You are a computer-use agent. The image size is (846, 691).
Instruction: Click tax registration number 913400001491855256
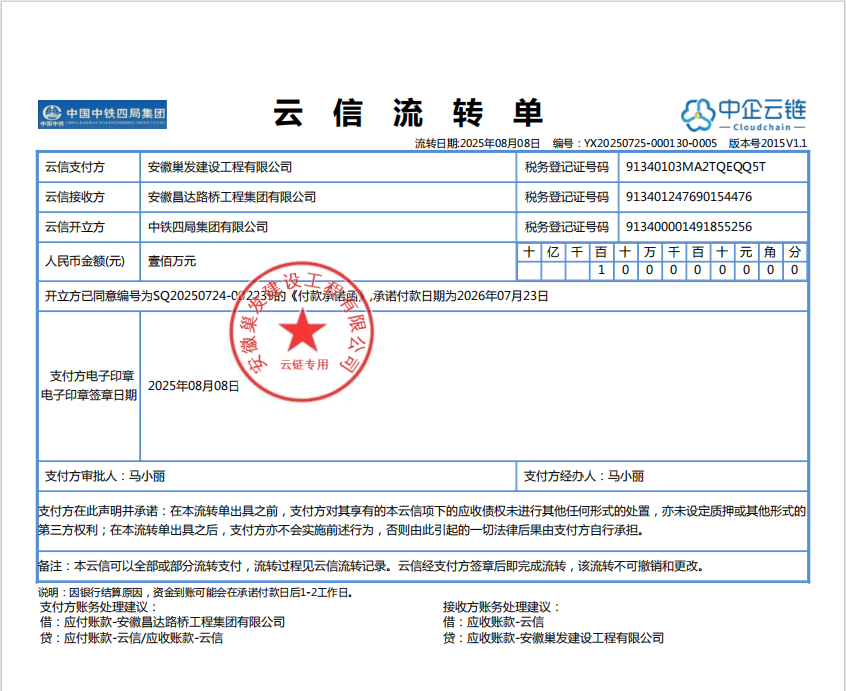tap(688, 227)
